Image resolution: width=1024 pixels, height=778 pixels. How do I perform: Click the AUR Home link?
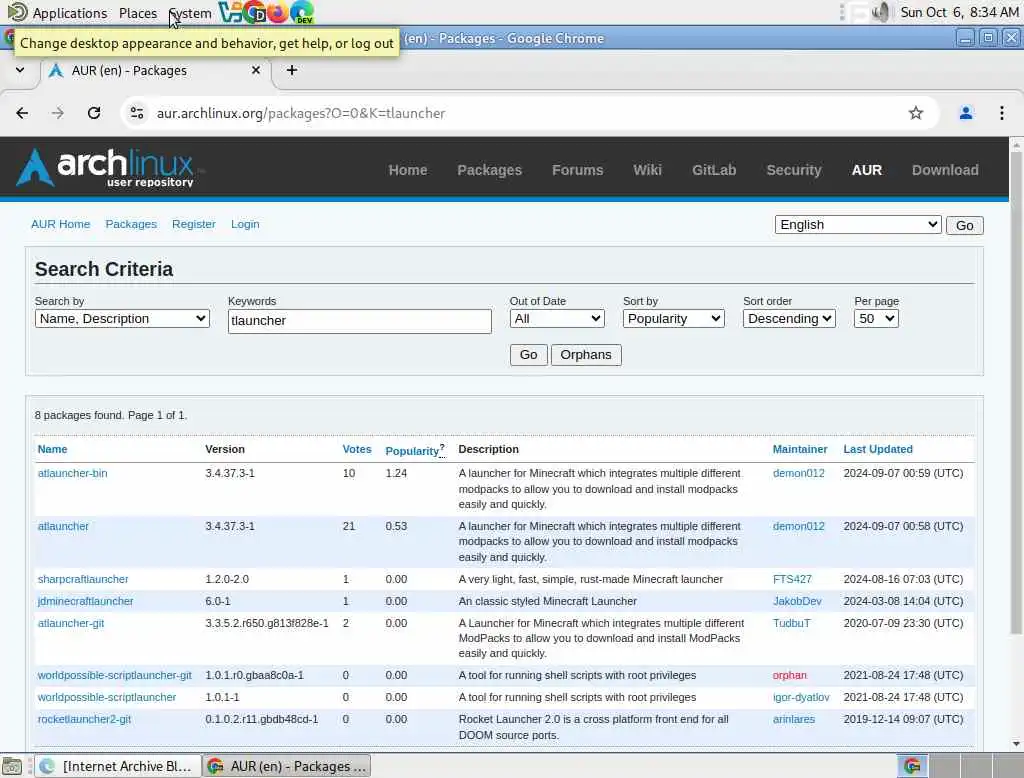pos(61,224)
